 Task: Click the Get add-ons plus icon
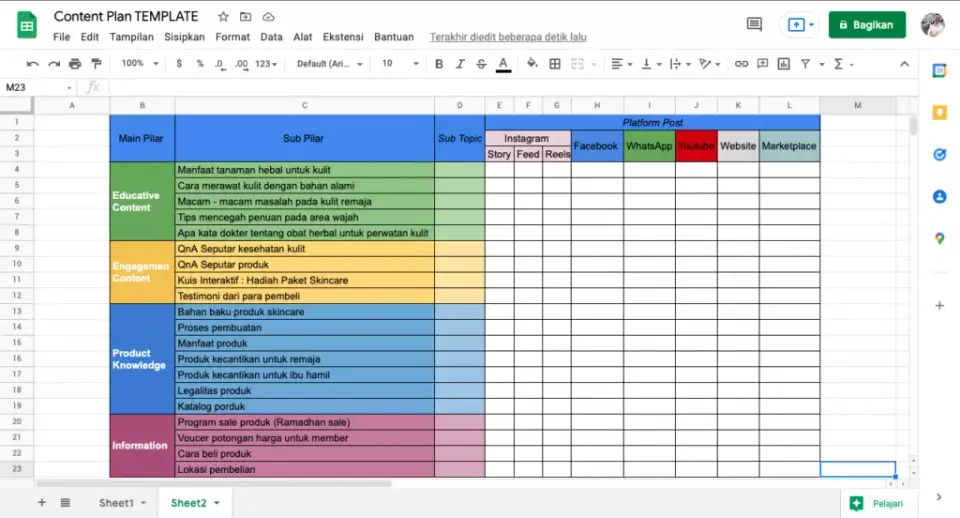tap(939, 305)
